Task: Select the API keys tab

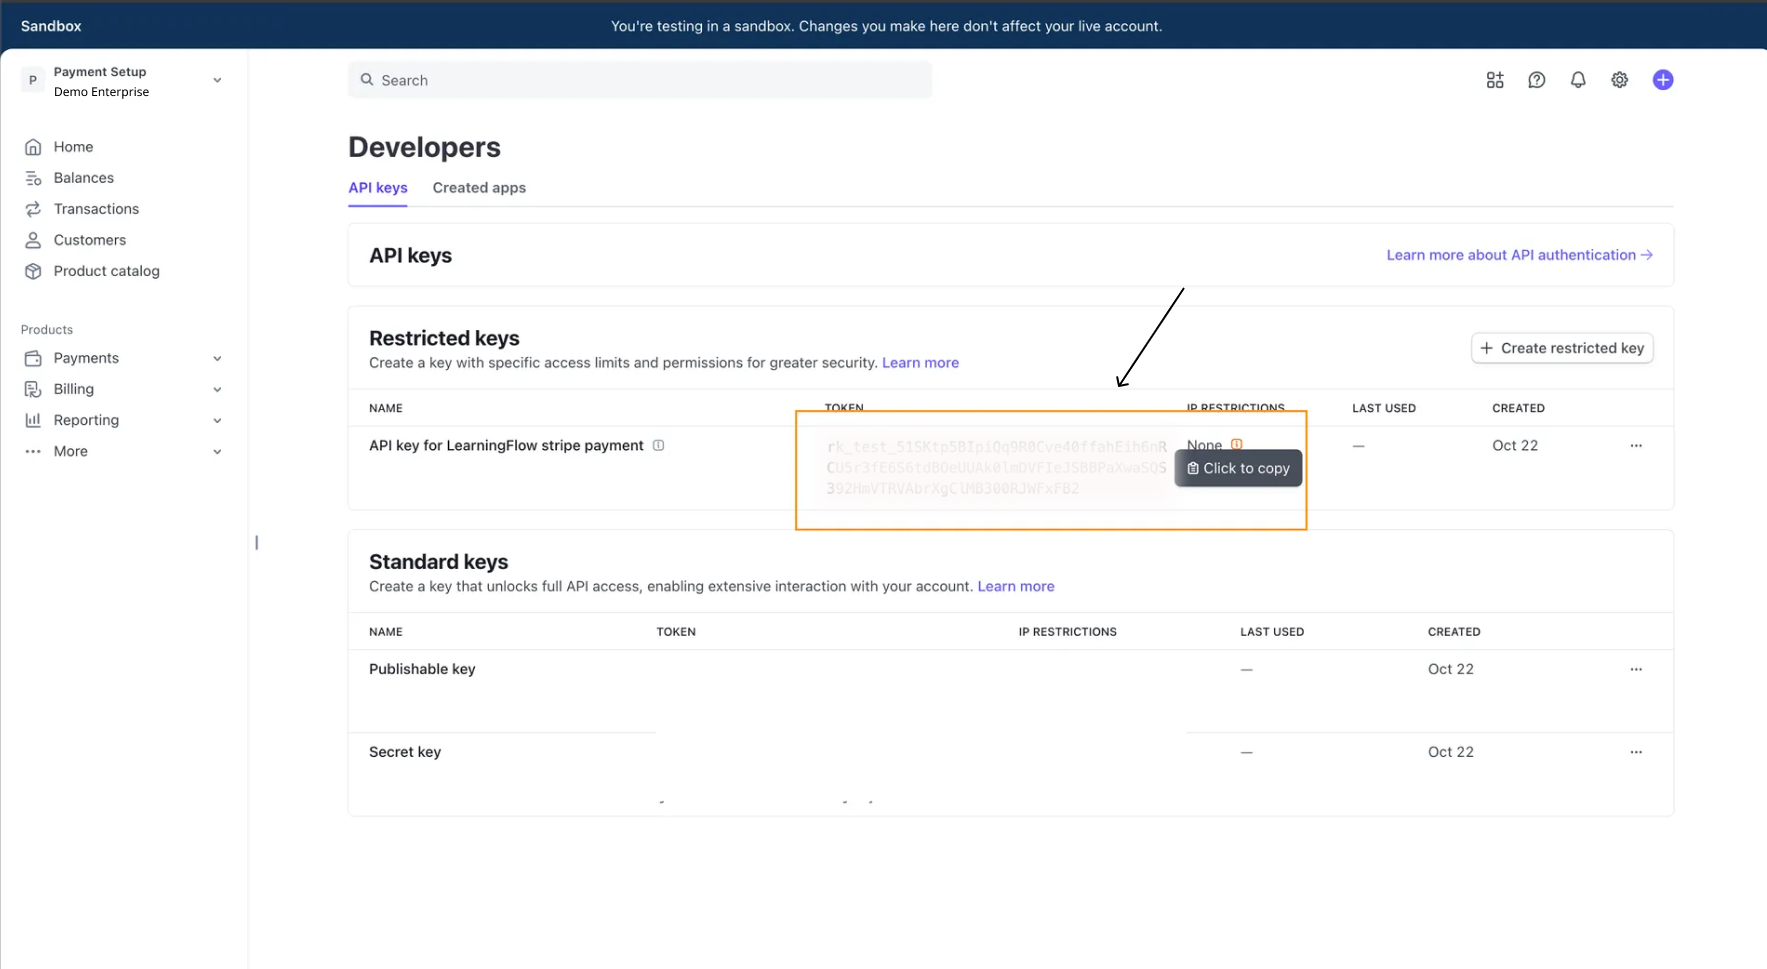Action: (x=377, y=188)
